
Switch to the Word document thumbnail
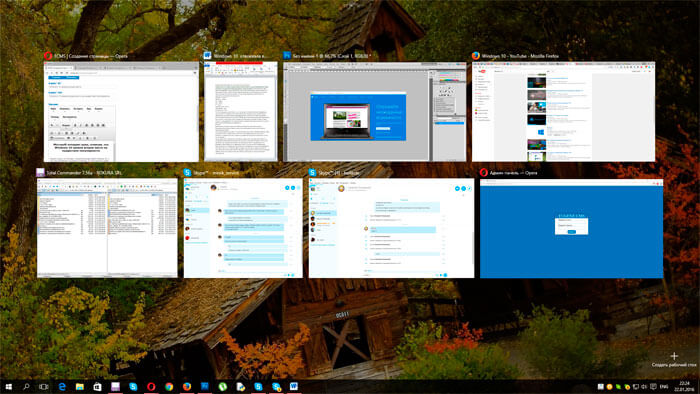pos(241,112)
